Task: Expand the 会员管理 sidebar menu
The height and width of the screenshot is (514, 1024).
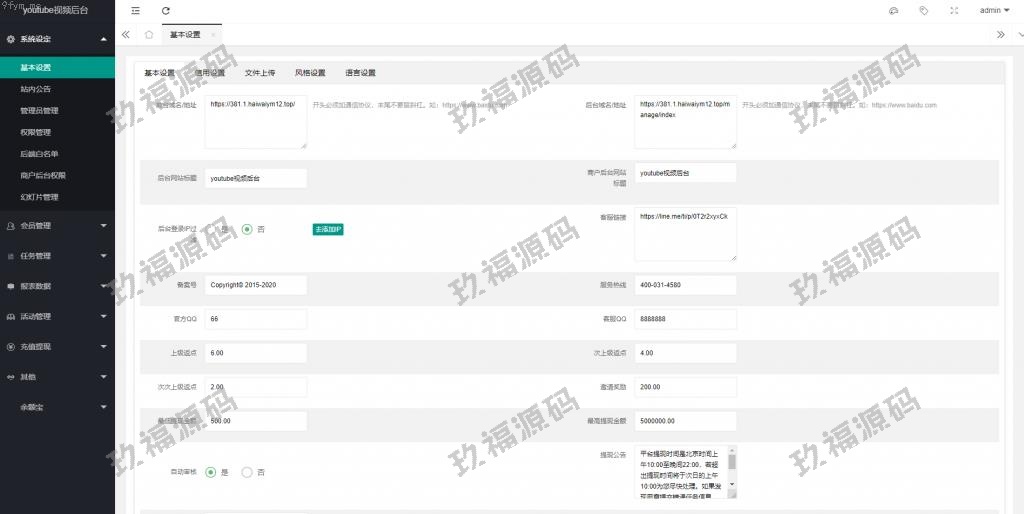Action: tap(57, 226)
